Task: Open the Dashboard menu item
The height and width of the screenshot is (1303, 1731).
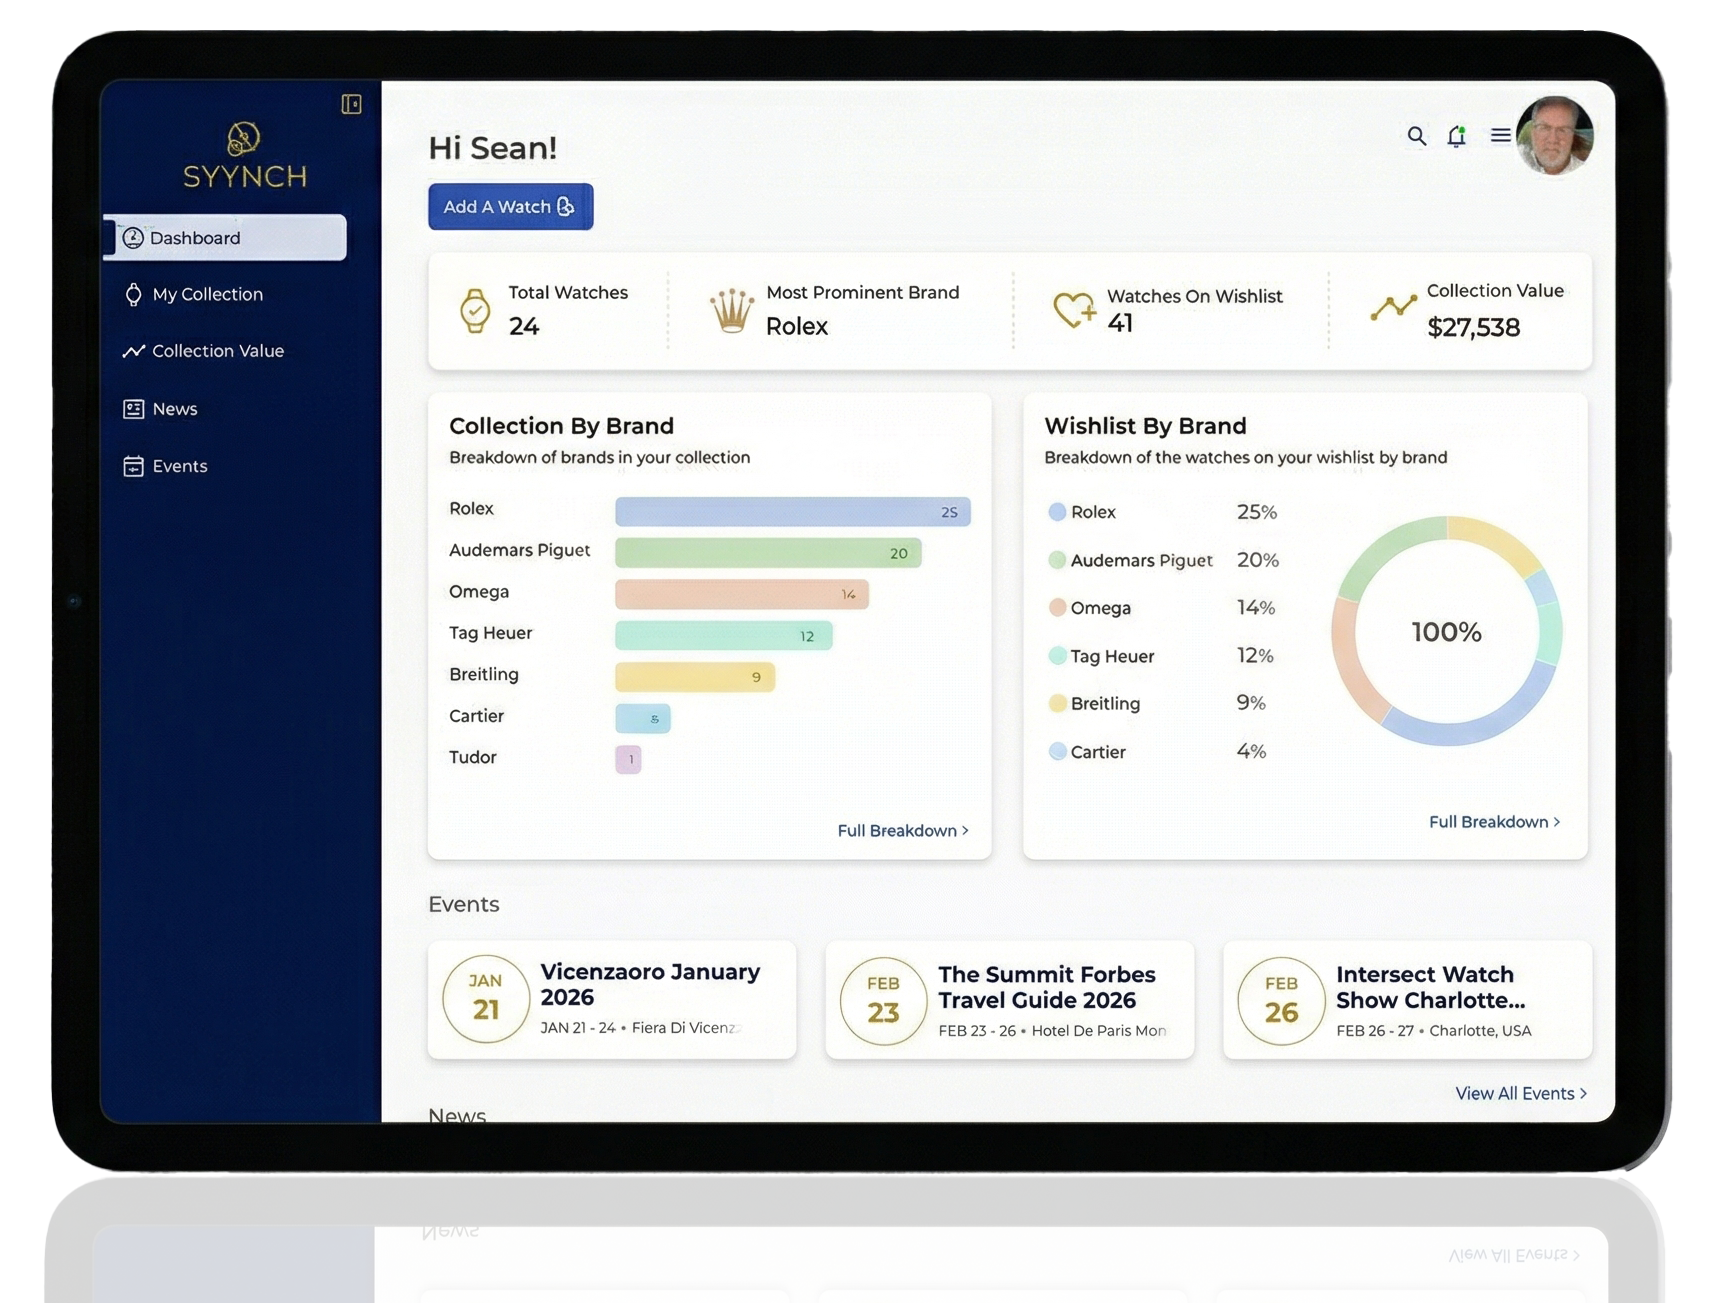Action: click(225, 238)
